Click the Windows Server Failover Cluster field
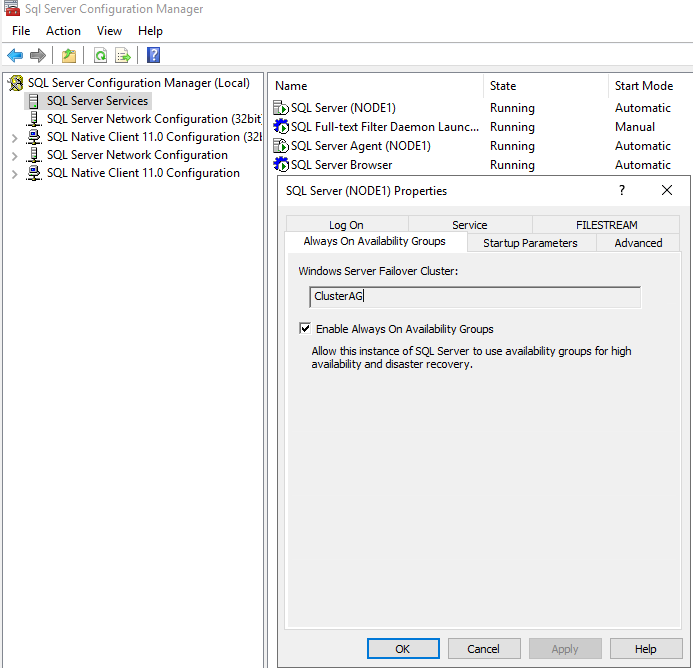693x668 pixels. [475, 296]
